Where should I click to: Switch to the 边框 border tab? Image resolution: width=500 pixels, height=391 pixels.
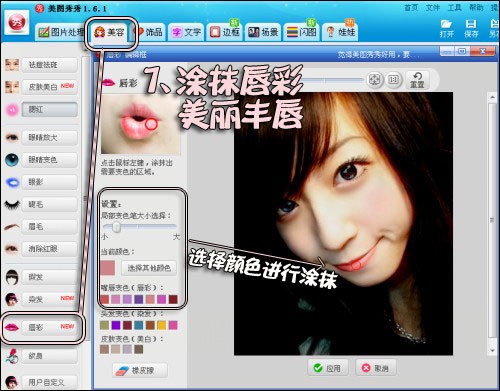[226, 32]
